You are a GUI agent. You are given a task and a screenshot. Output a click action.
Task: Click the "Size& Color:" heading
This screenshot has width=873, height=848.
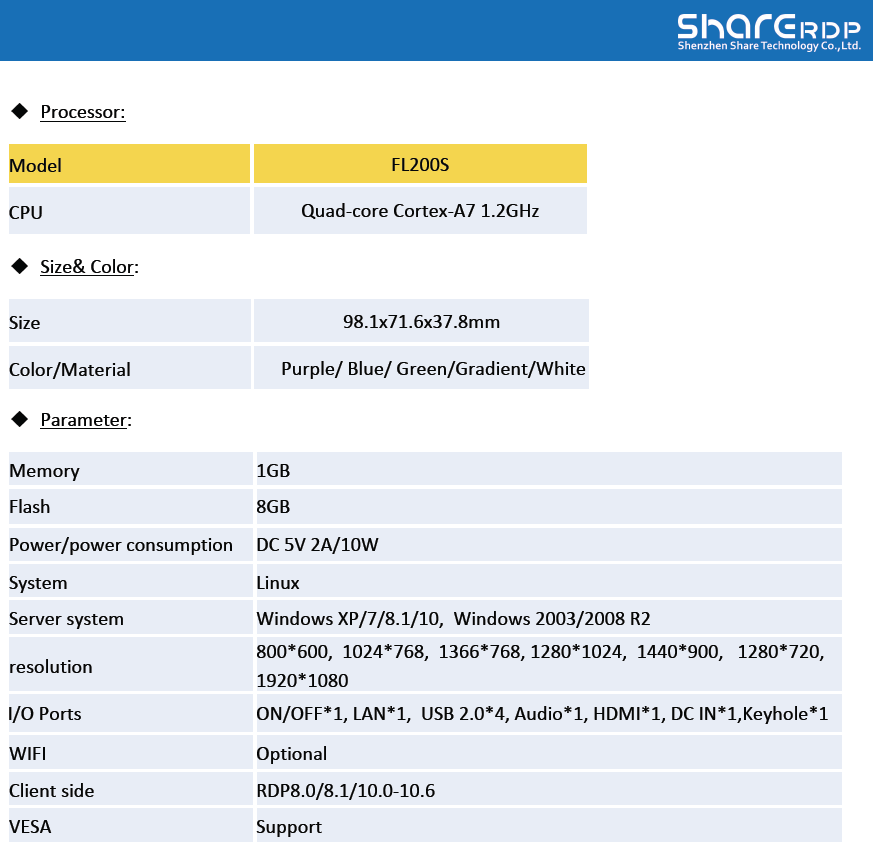tap(89, 267)
